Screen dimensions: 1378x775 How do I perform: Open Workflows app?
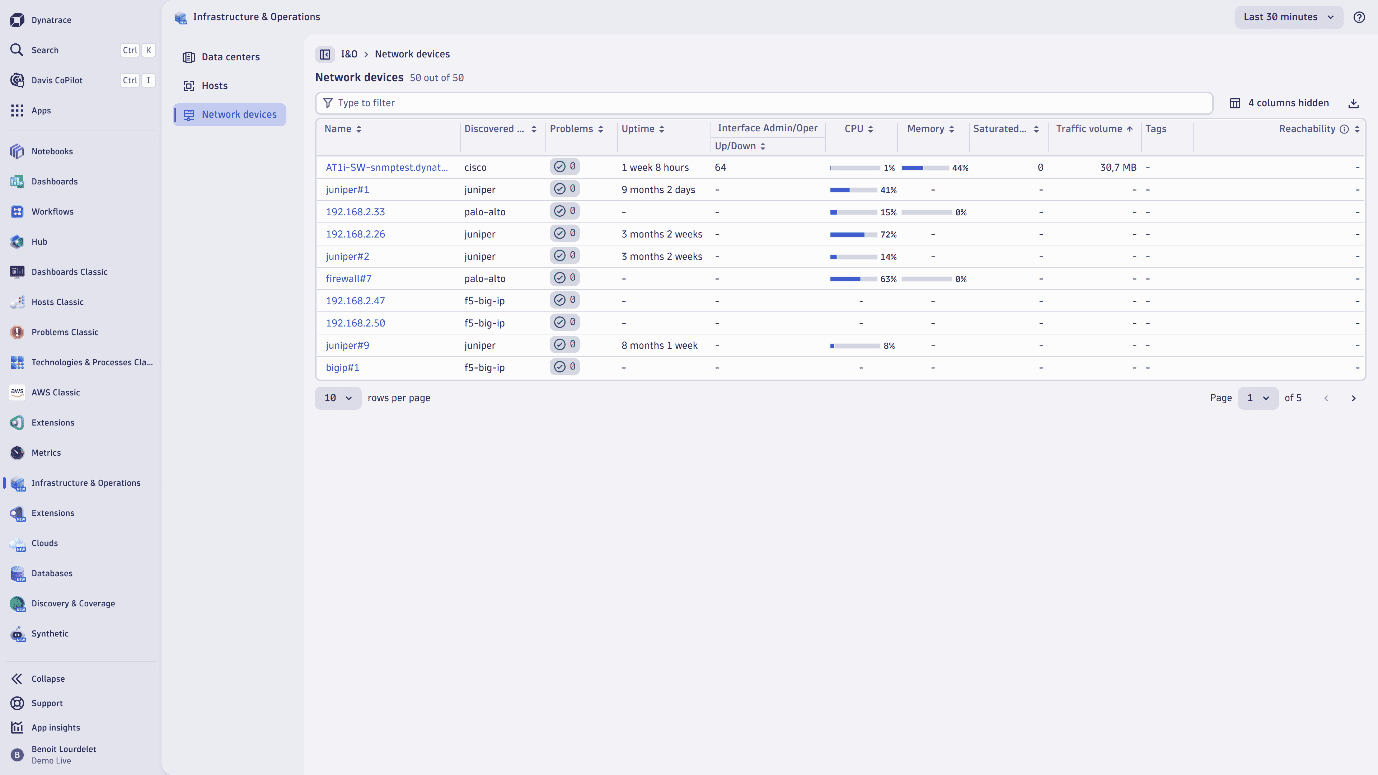52,212
